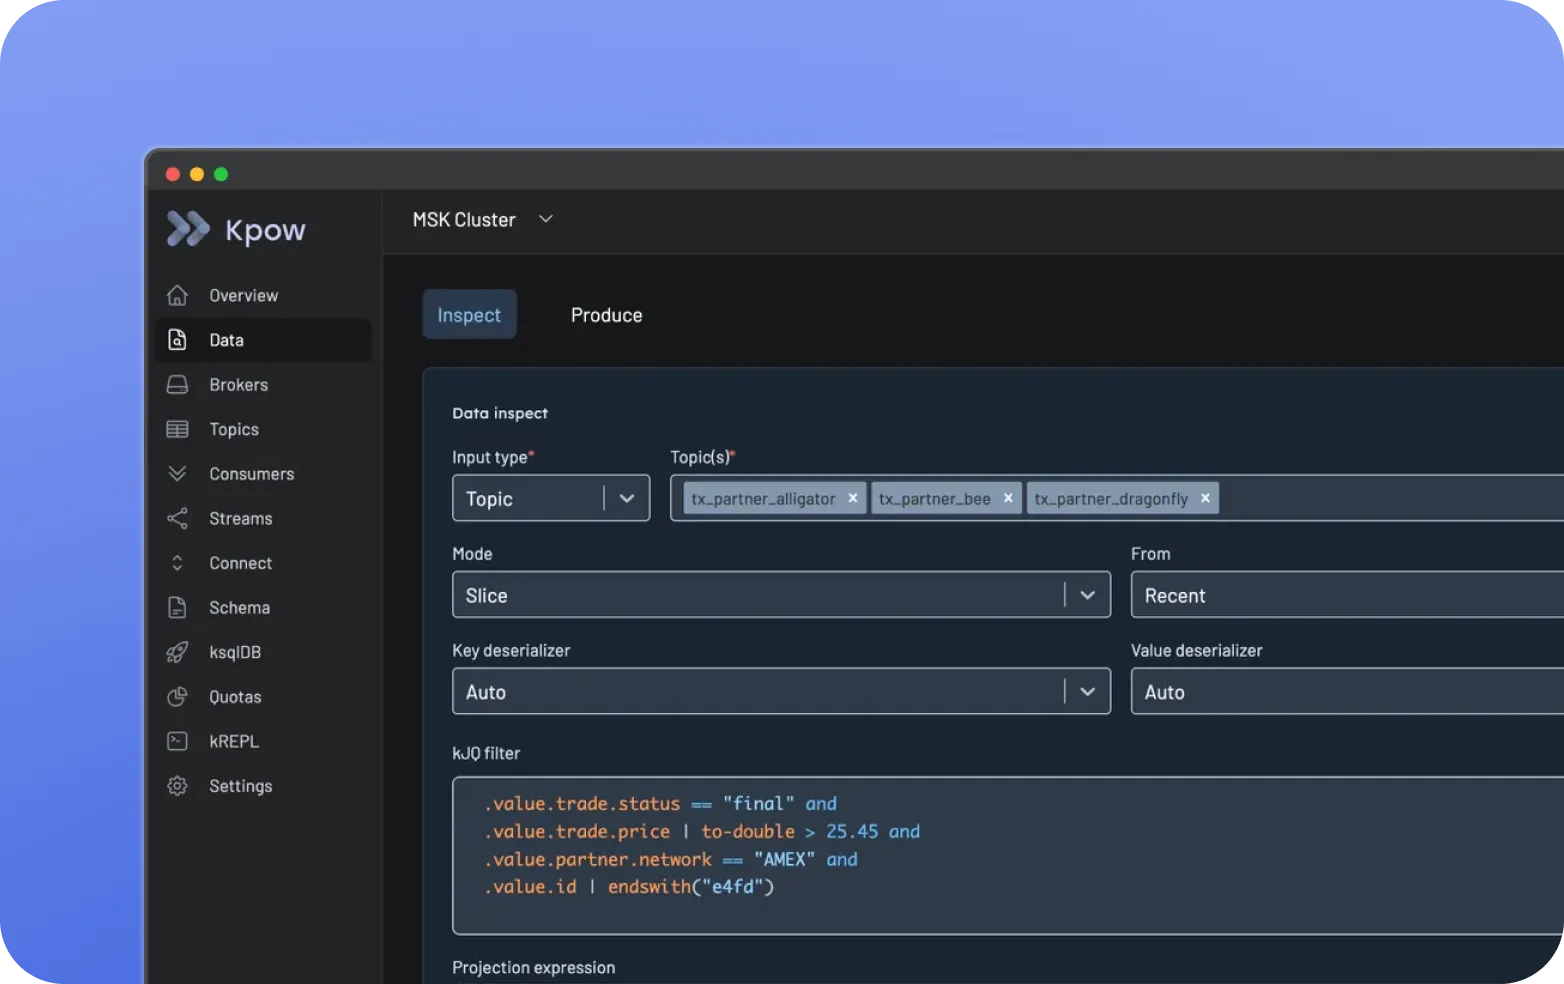The image size is (1564, 984).
Task: Click the Input type dropdown arrow
Action: click(627, 498)
